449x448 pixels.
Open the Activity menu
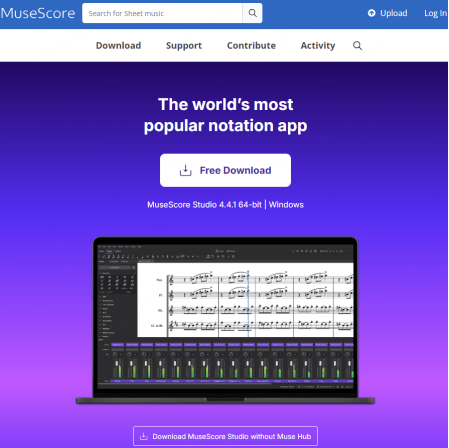click(318, 46)
